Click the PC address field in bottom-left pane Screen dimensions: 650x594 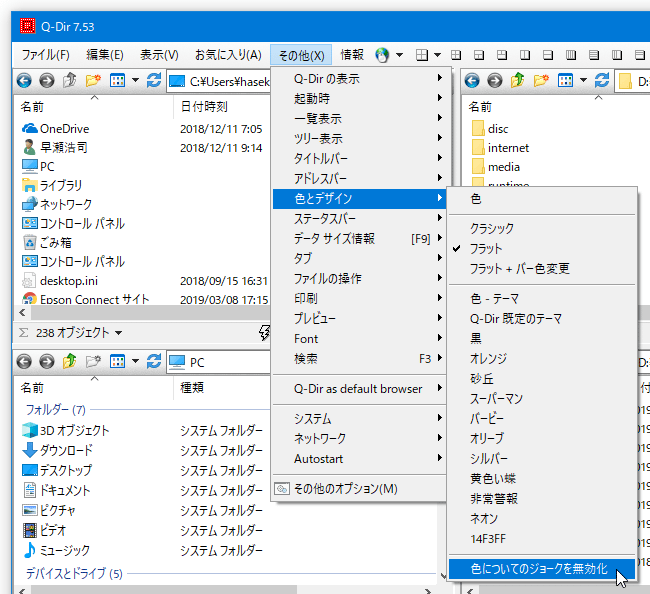(x=219, y=362)
